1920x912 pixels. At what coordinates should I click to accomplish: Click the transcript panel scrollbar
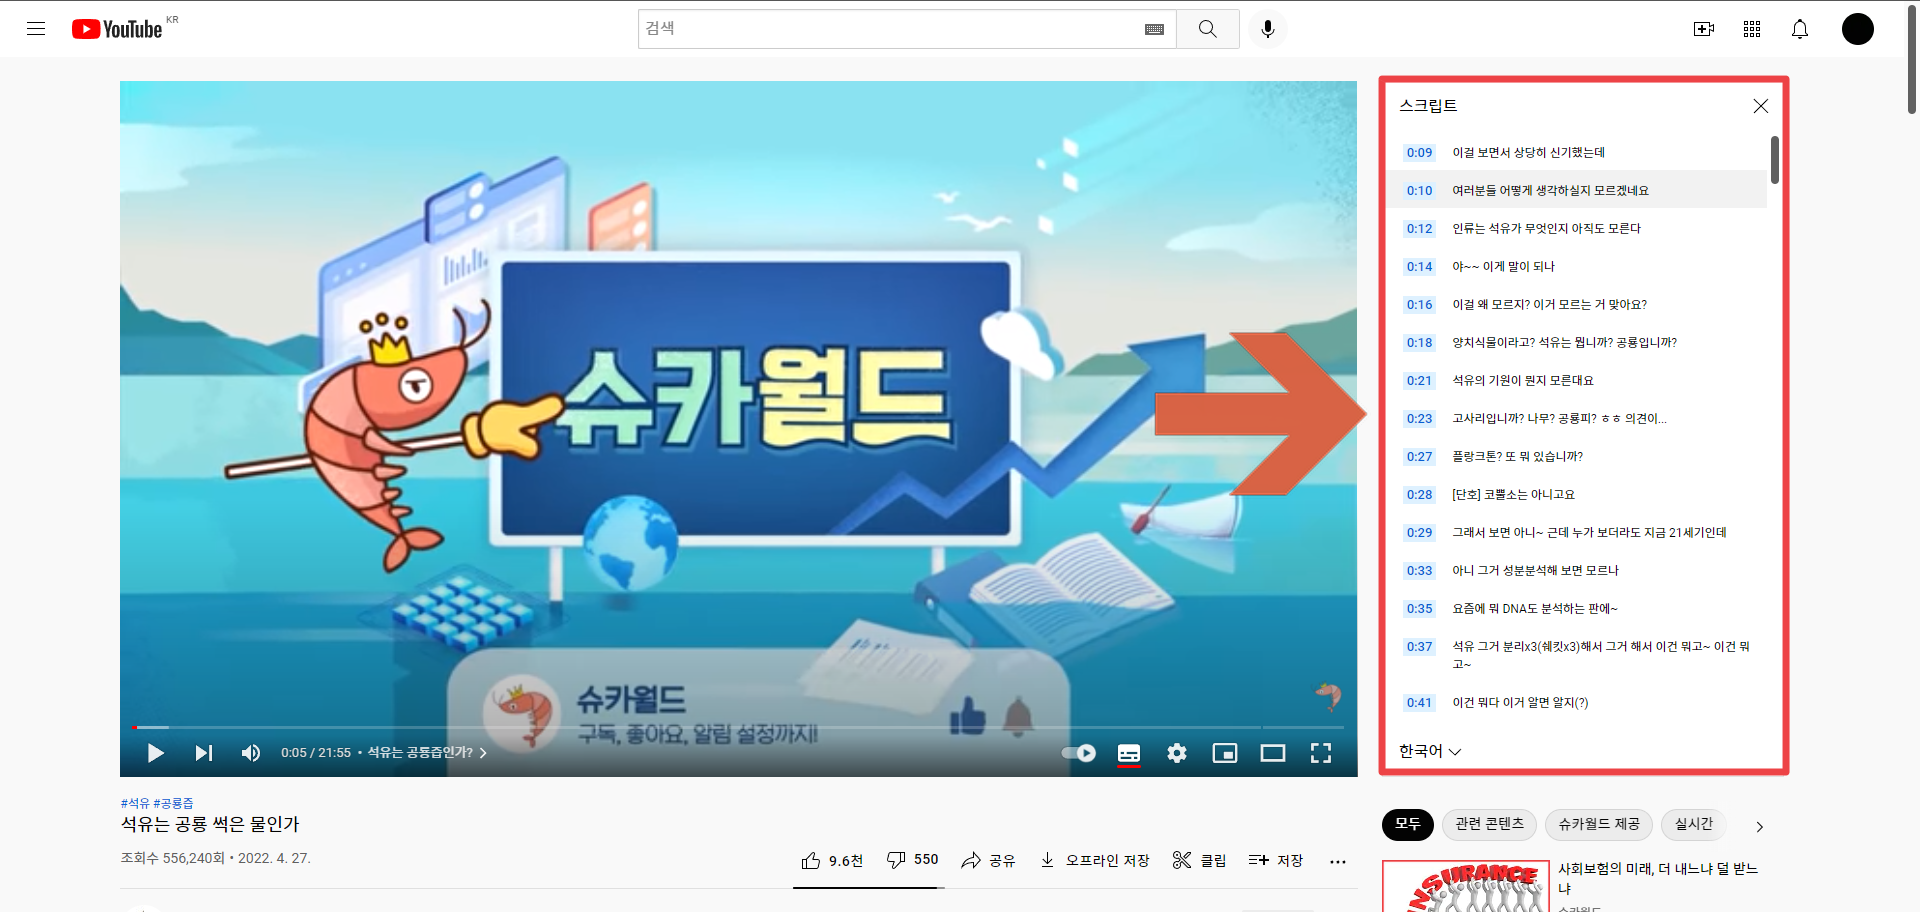(1775, 160)
